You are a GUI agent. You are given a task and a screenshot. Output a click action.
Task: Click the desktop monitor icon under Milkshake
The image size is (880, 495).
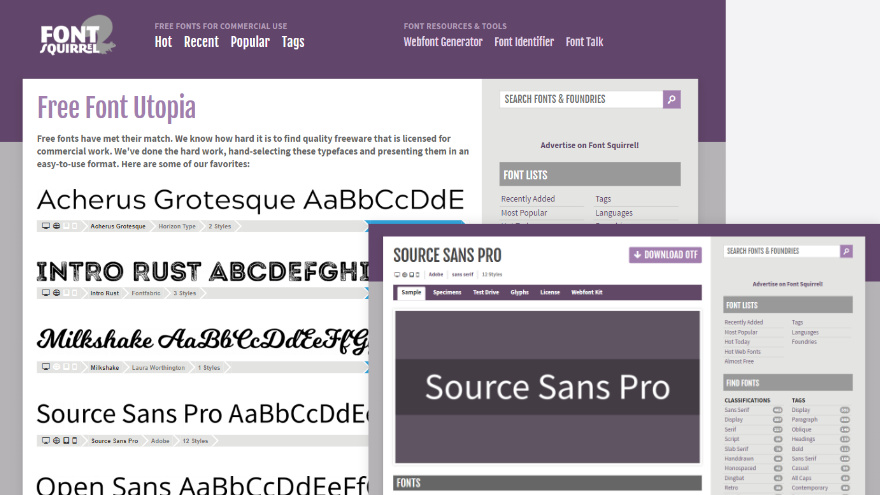45,367
